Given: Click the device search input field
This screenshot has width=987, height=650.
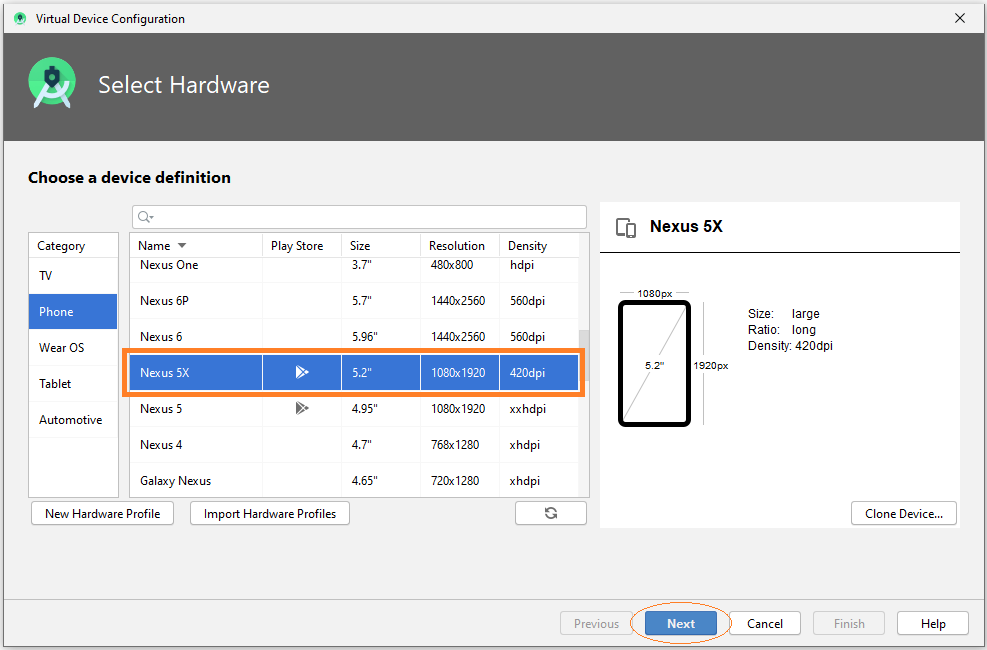Looking at the screenshot, I should 359,217.
